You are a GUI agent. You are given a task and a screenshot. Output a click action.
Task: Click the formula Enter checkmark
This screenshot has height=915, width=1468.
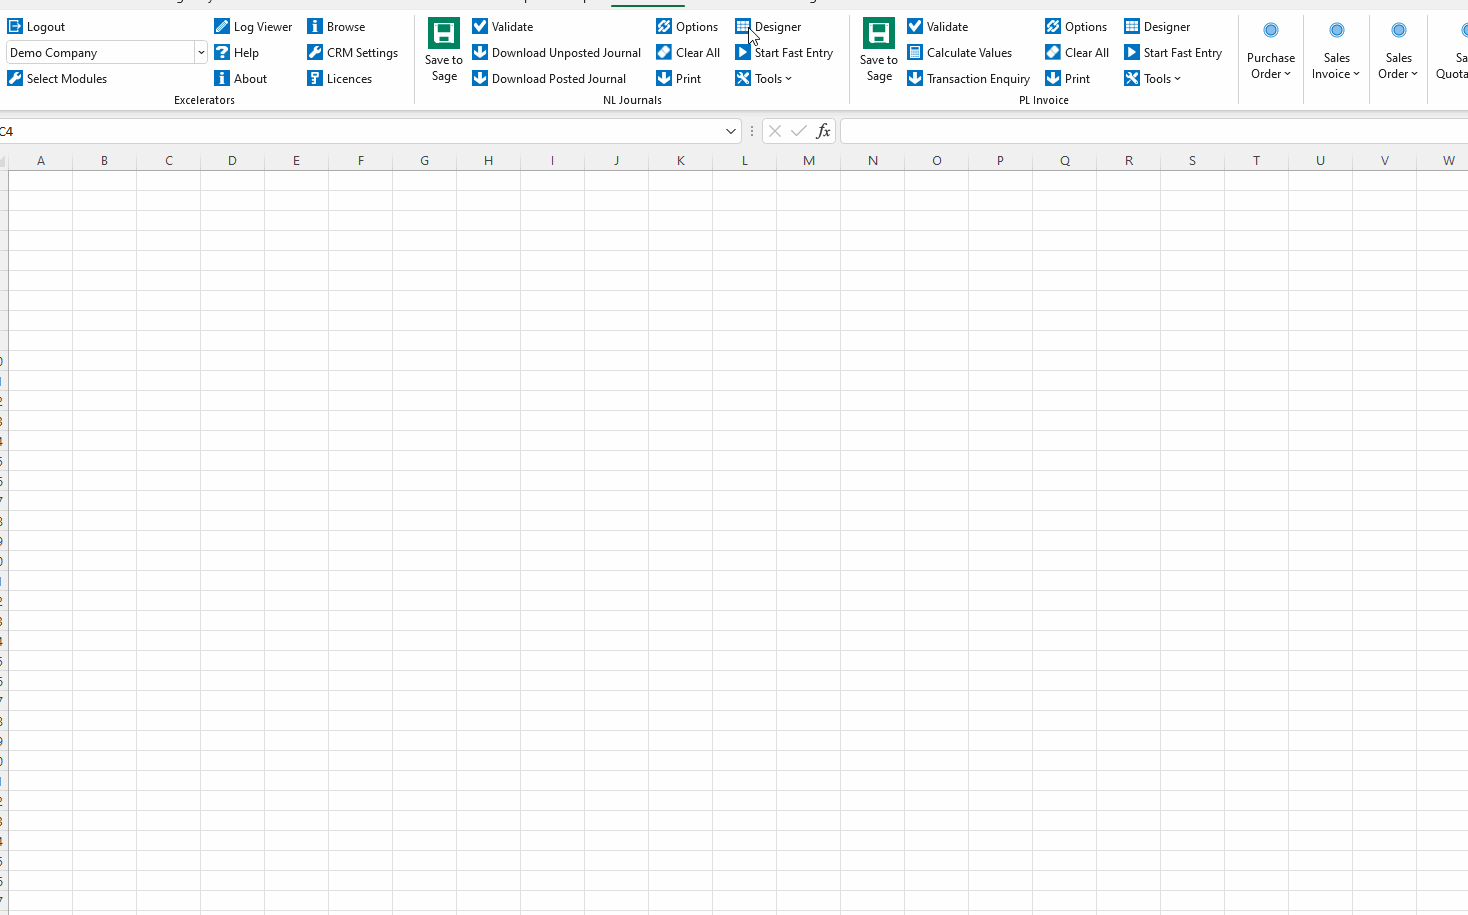[799, 131]
